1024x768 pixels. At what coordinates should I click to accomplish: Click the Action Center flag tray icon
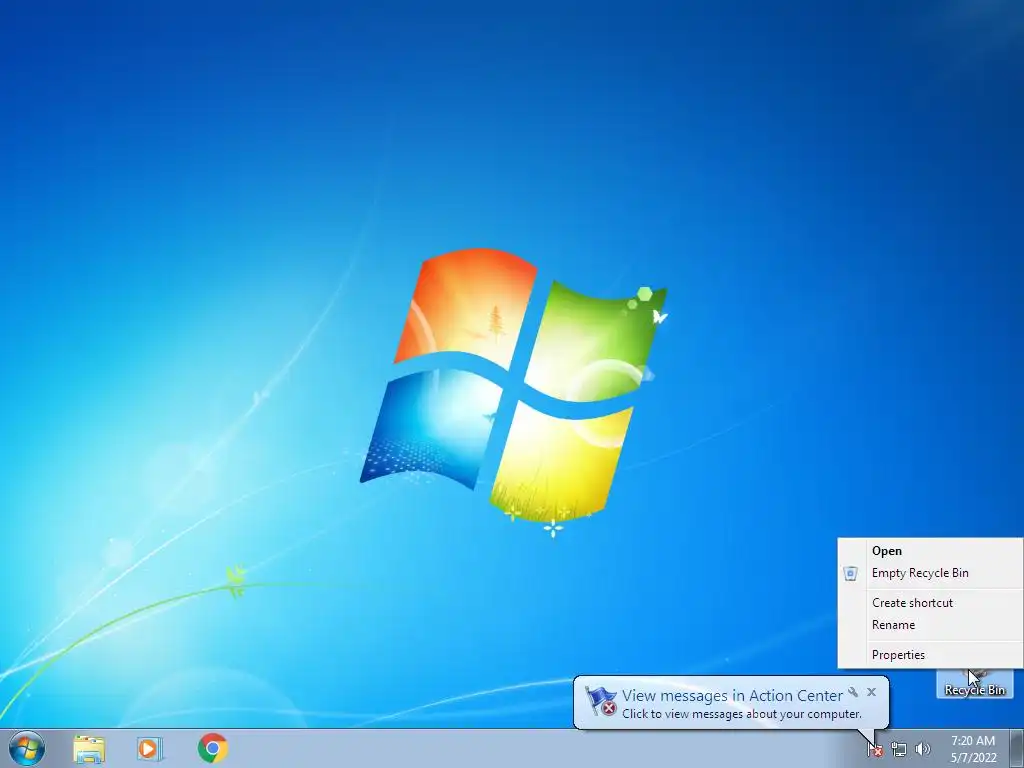[875, 750]
